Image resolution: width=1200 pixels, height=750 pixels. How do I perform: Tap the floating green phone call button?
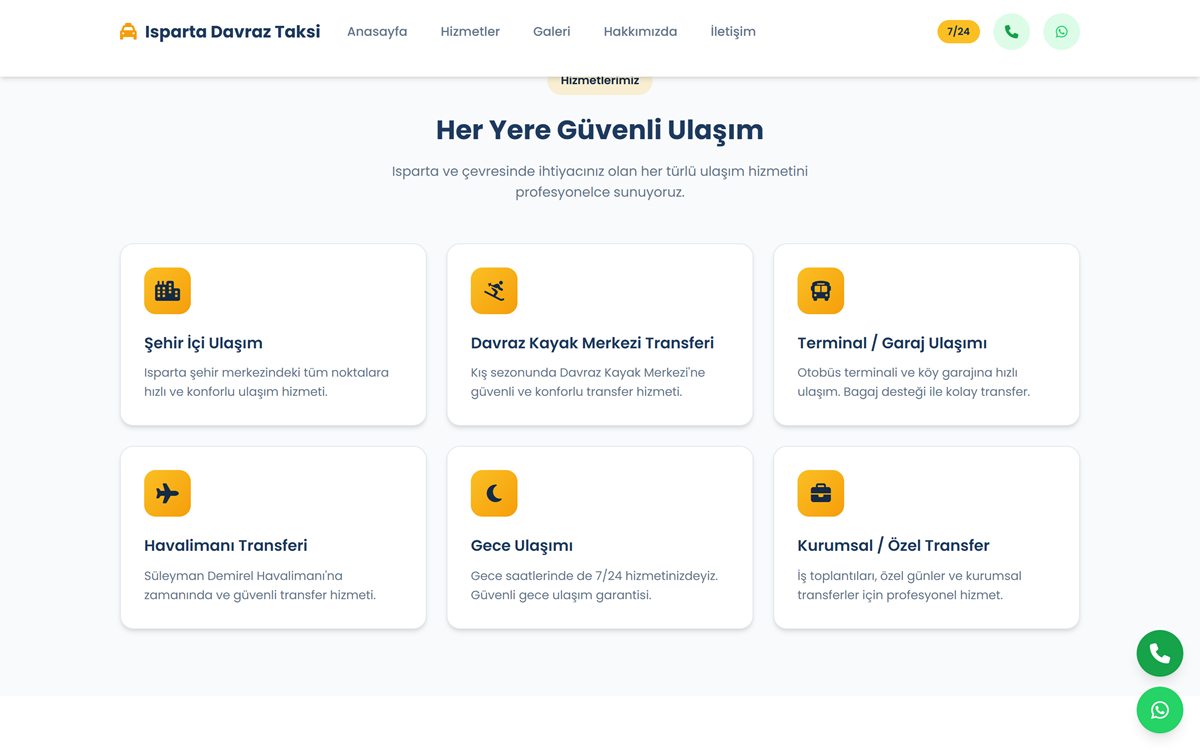(1160, 654)
